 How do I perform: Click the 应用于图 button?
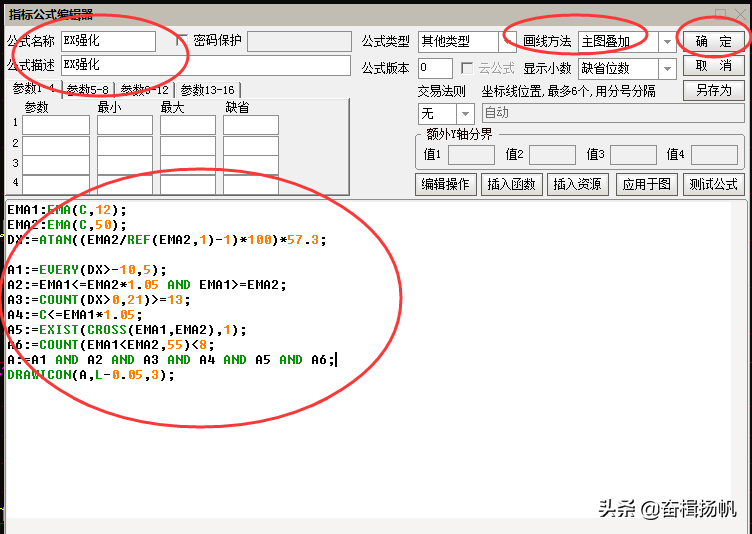646,184
